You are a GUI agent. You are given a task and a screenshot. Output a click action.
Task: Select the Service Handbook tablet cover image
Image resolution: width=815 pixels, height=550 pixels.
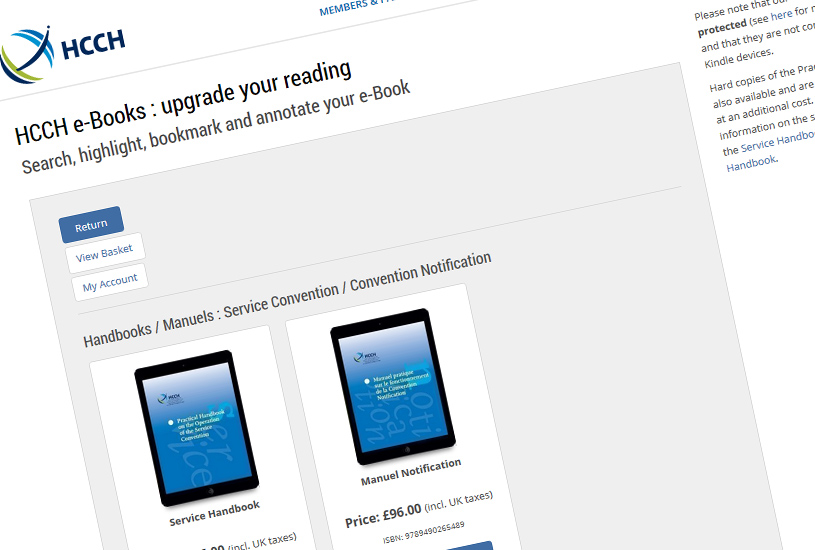197,427
